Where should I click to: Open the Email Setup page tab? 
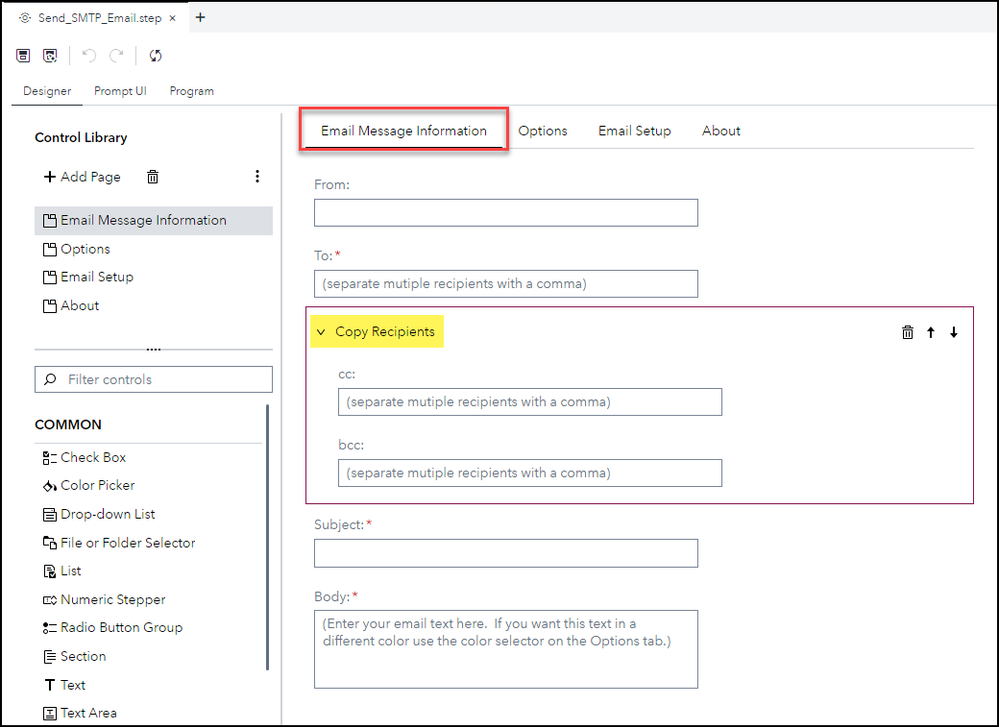(635, 131)
